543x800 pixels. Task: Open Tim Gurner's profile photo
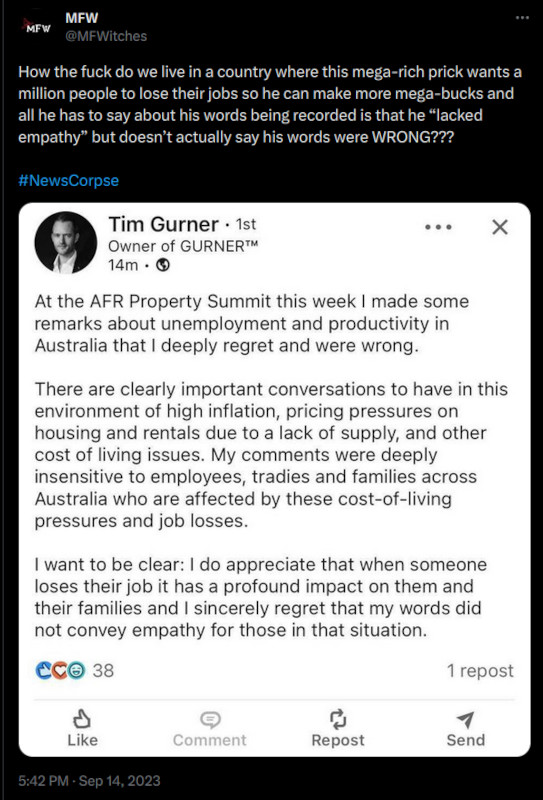pyautogui.click(x=65, y=242)
